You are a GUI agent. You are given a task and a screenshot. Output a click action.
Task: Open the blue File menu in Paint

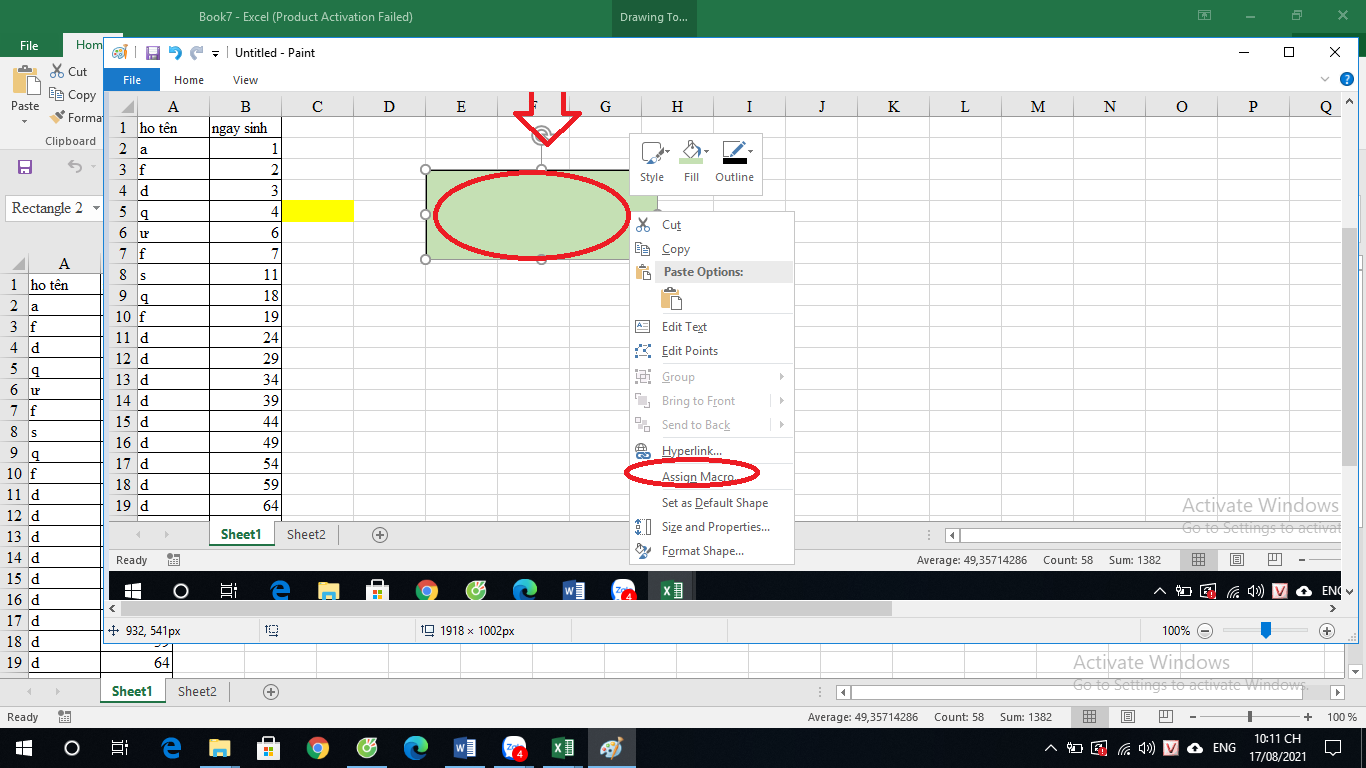[132, 80]
